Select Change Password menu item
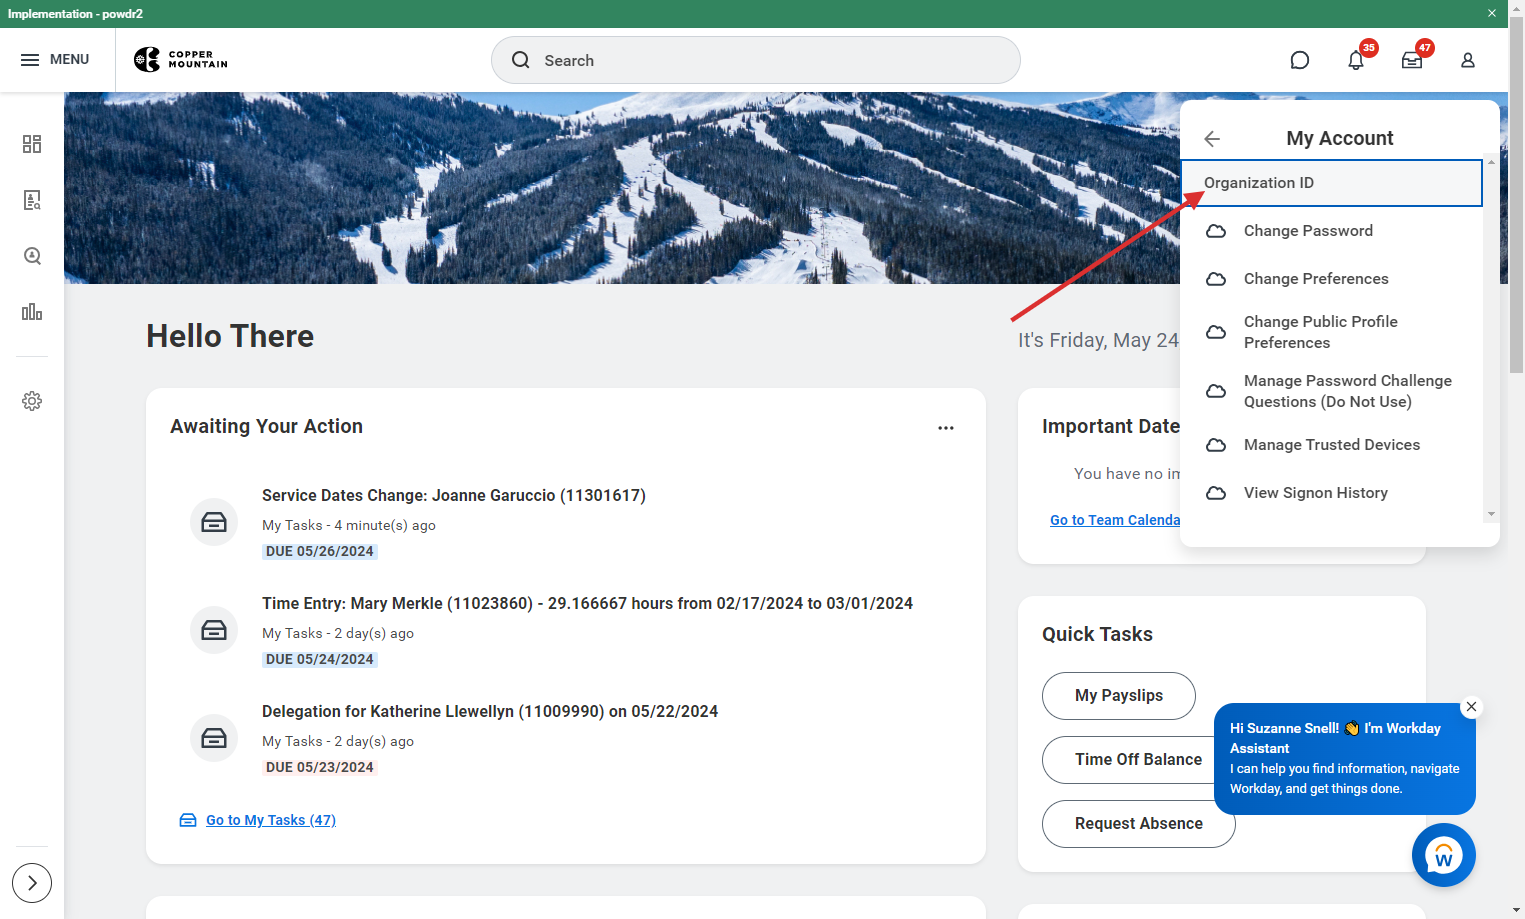Image resolution: width=1525 pixels, height=919 pixels. [x=1331, y=231]
